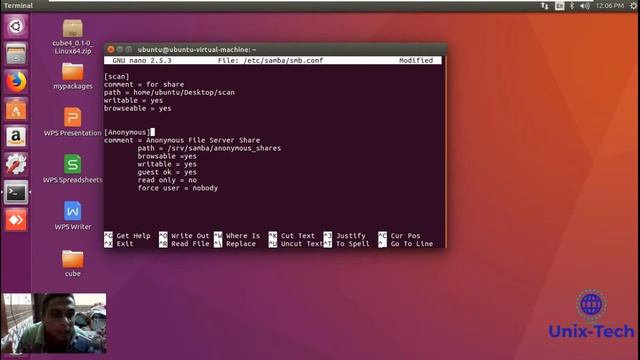Select the mypackages desktop folder
The image size is (640, 360).
[x=73, y=76]
